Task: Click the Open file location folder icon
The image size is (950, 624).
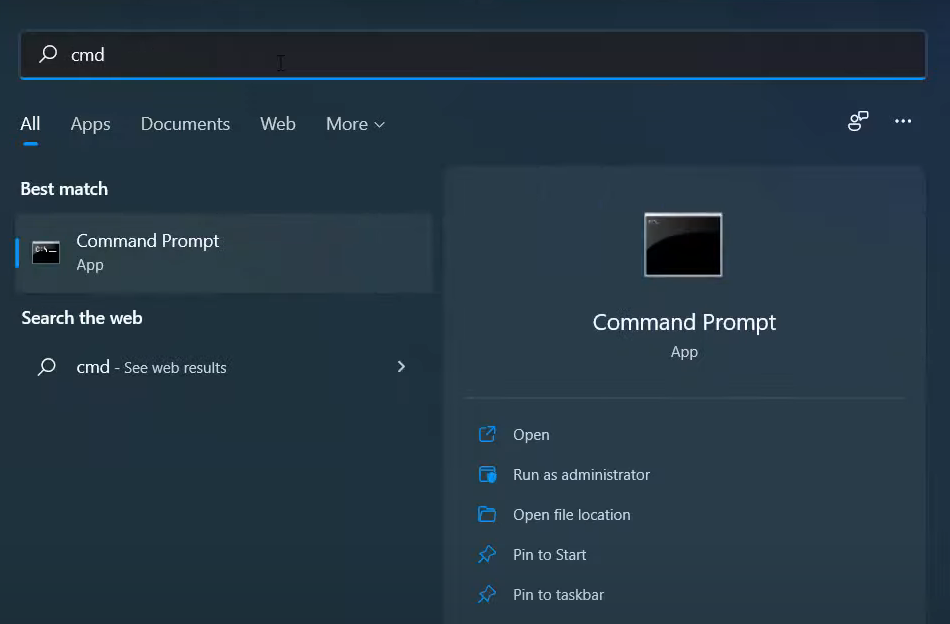Action: click(487, 514)
